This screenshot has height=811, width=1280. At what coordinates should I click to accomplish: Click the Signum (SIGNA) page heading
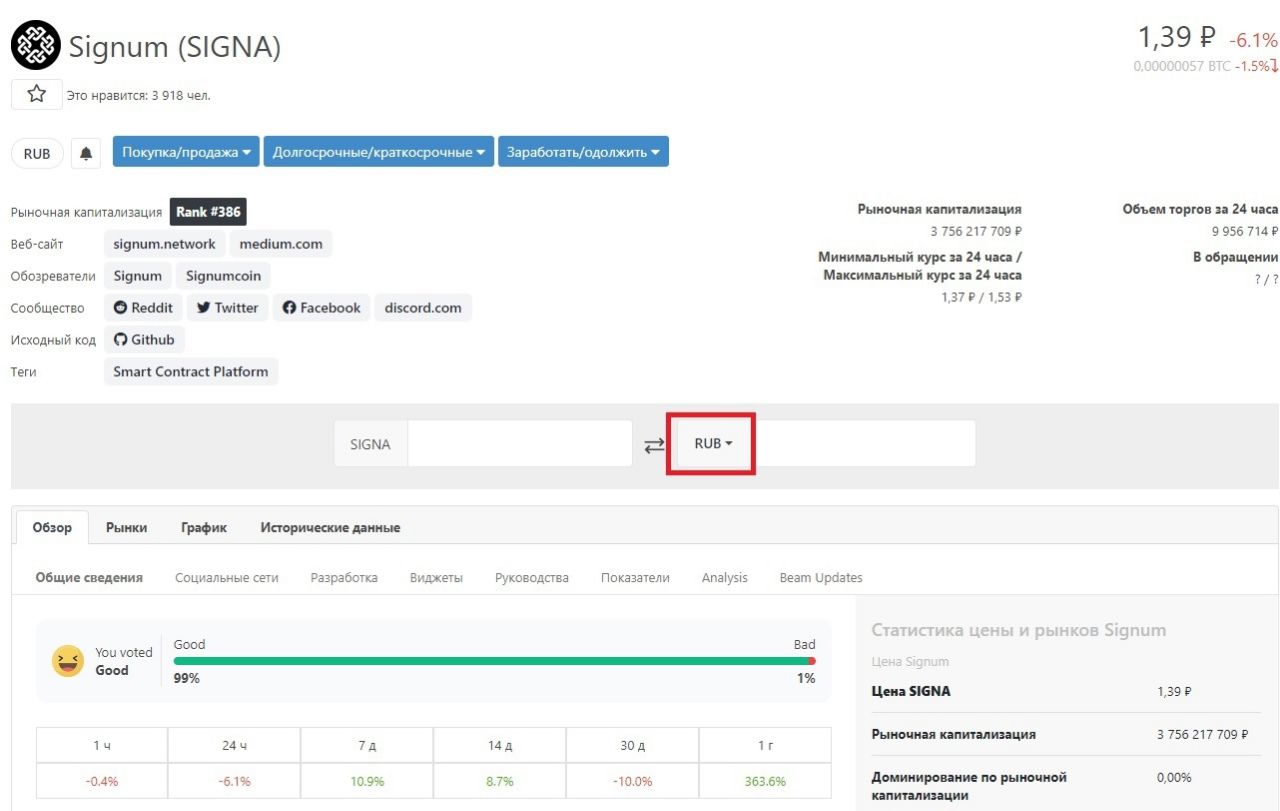(175, 46)
